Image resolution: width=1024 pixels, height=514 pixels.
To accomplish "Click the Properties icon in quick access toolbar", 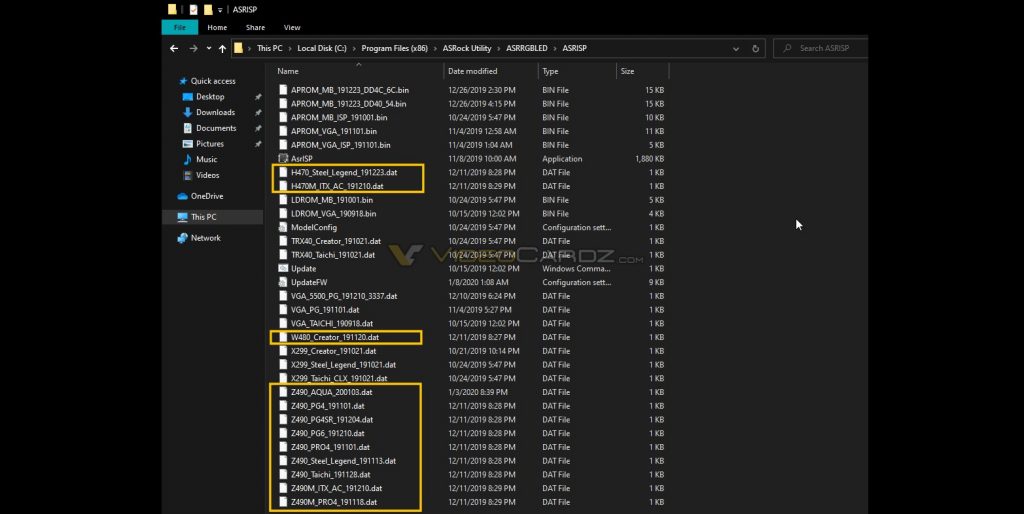I will tap(192, 10).
